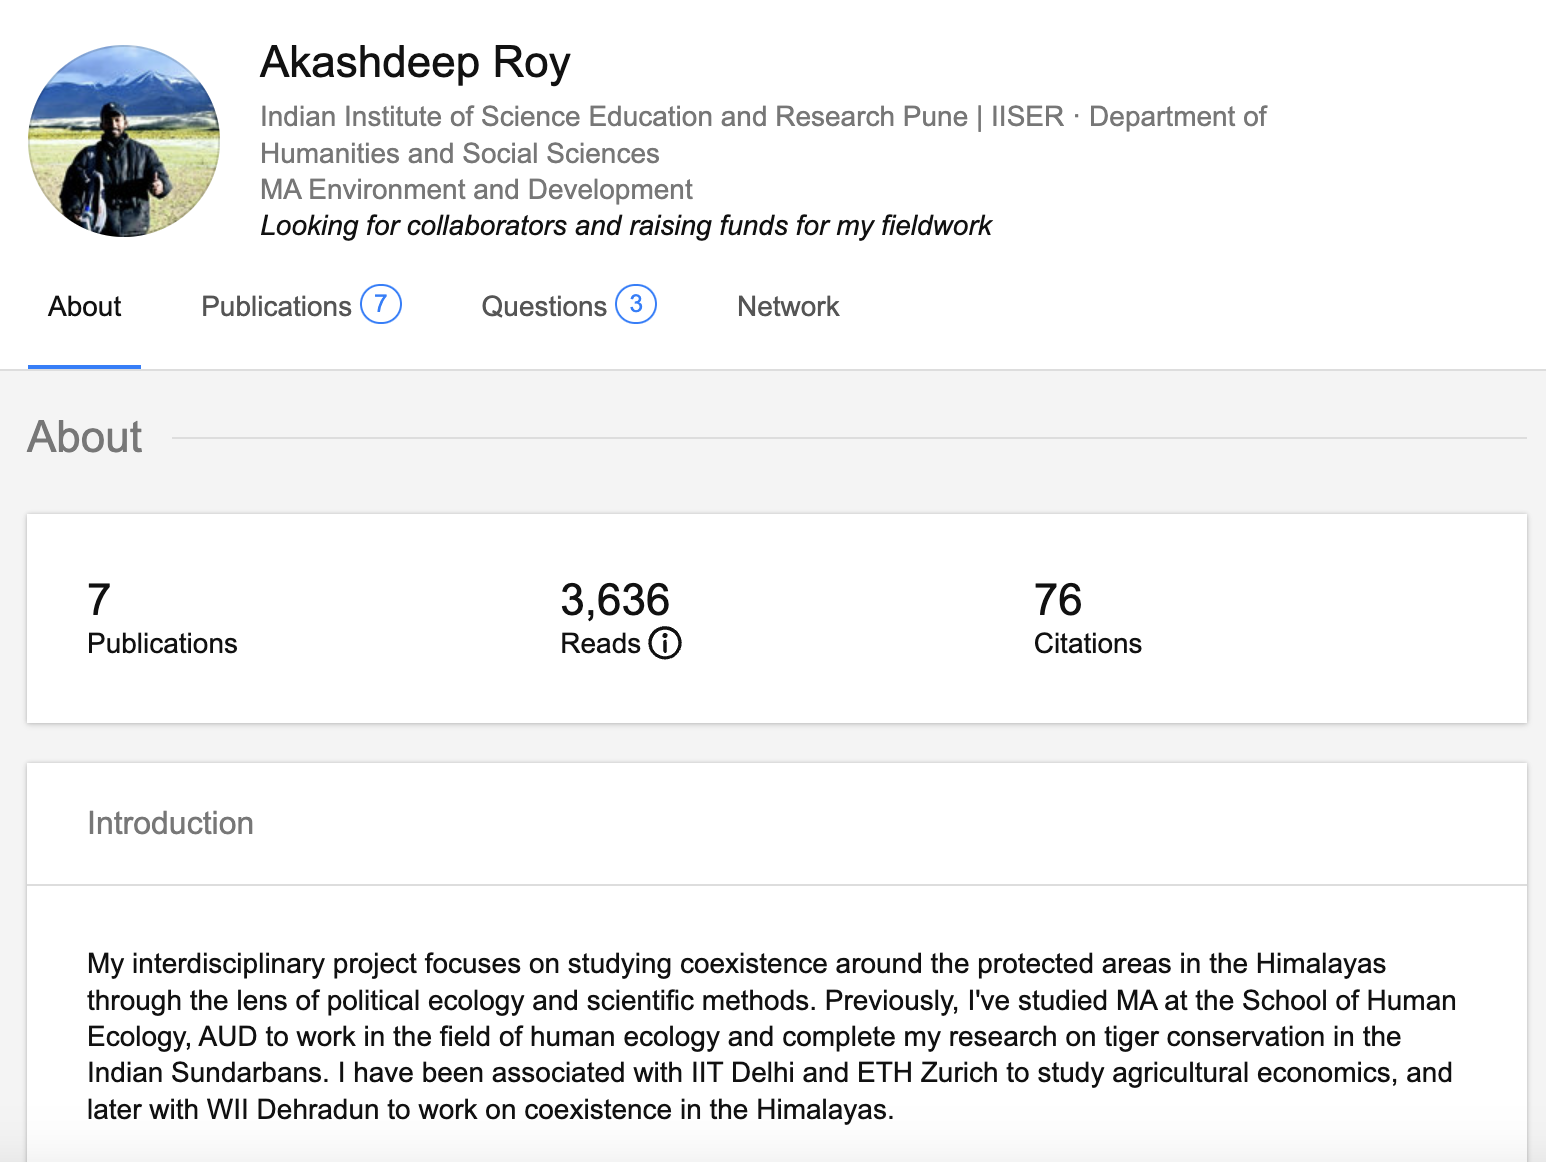This screenshot has width=1546, height=1162.
Task: Click the Reads label text
Action: coord(600,643)
